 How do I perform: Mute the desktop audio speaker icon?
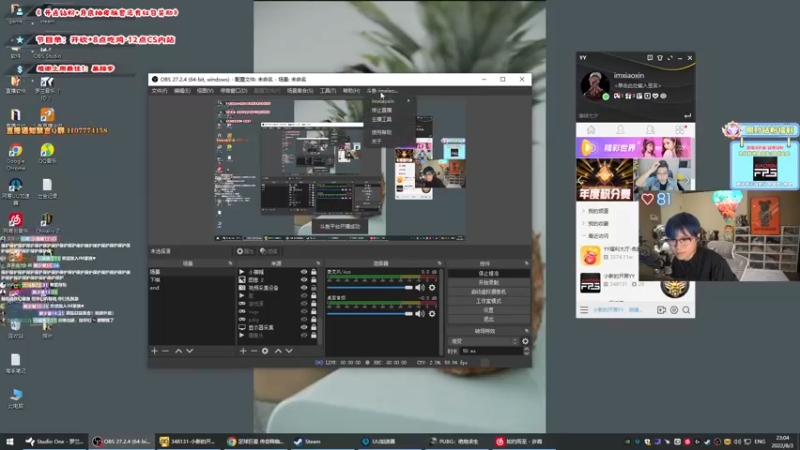[420, 314]
